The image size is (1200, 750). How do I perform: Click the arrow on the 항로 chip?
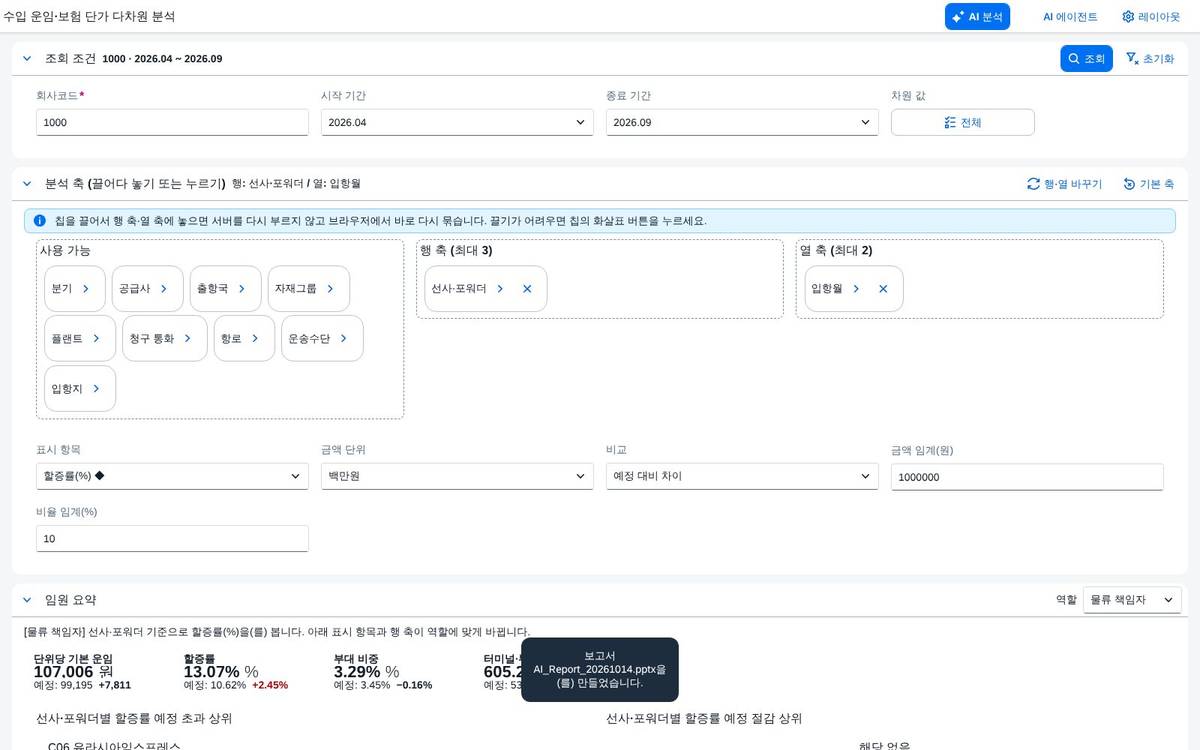[x=256, y=338]
